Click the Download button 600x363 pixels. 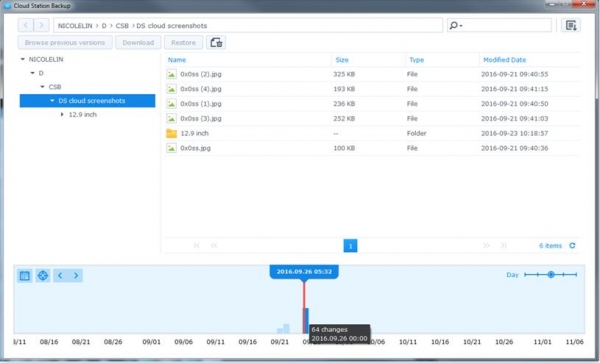coord(138,42)
